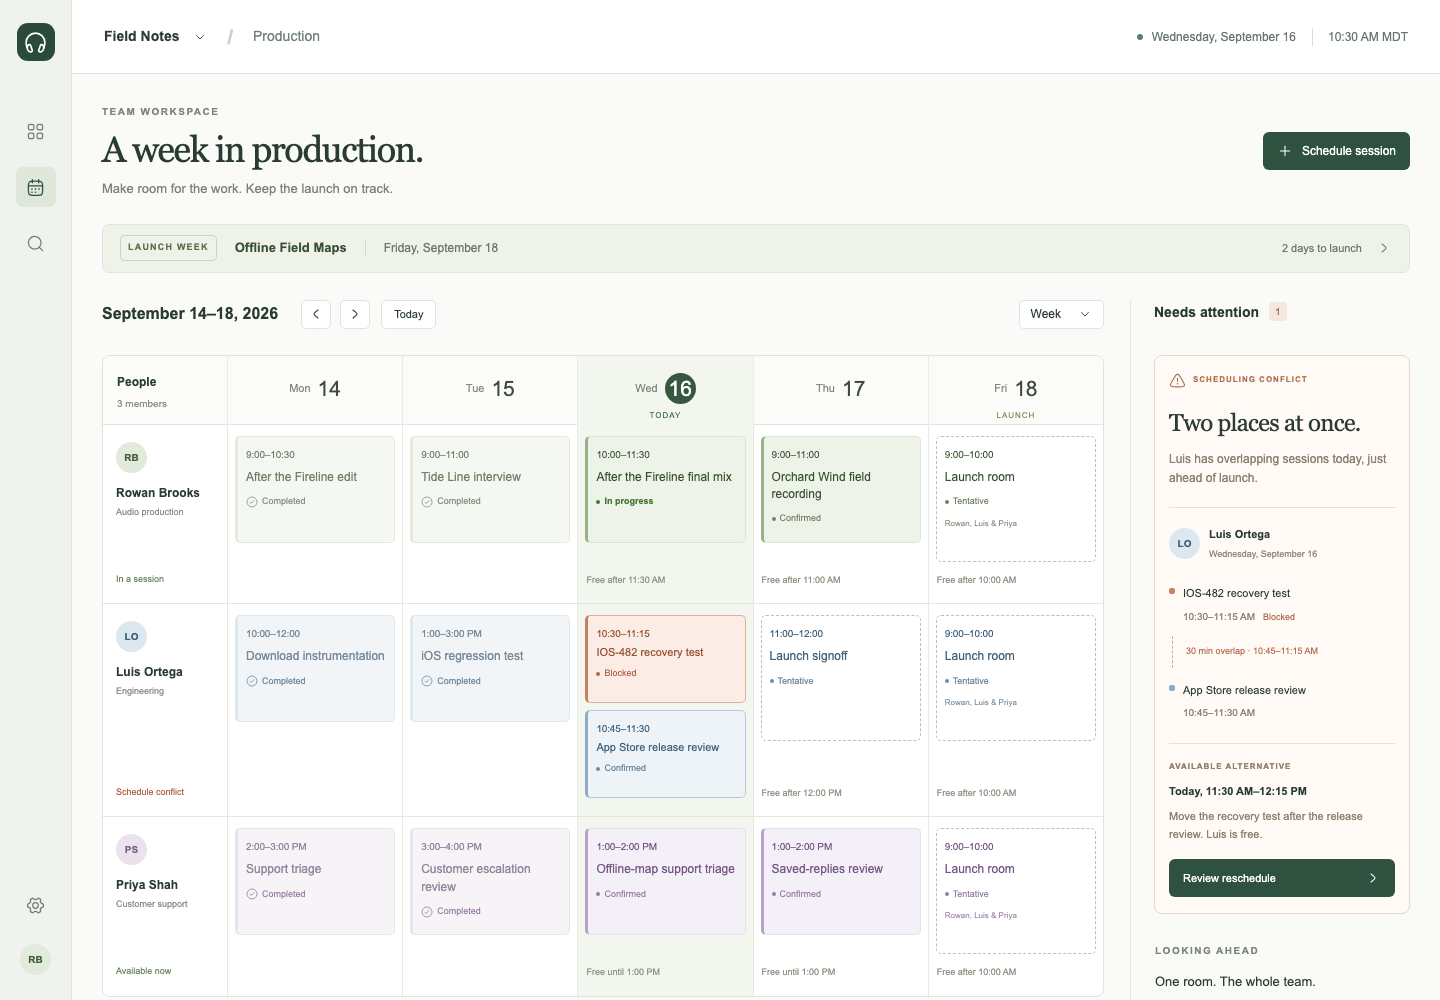Go to previous week arrow
This screenshot has height=1000, width=1440.
pyautogui.click(x=316, y=314)
